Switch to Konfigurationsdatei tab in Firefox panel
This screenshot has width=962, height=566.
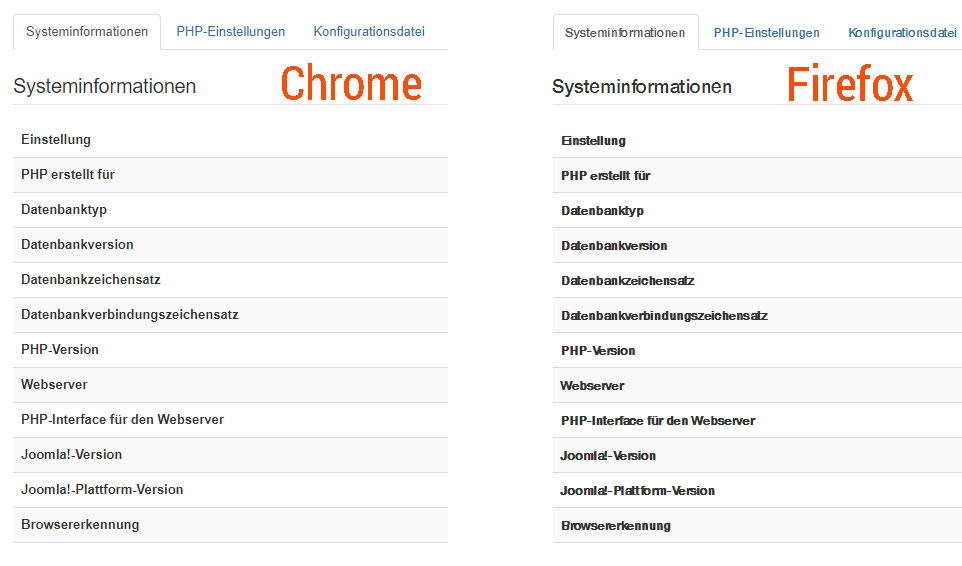point(902,33)
